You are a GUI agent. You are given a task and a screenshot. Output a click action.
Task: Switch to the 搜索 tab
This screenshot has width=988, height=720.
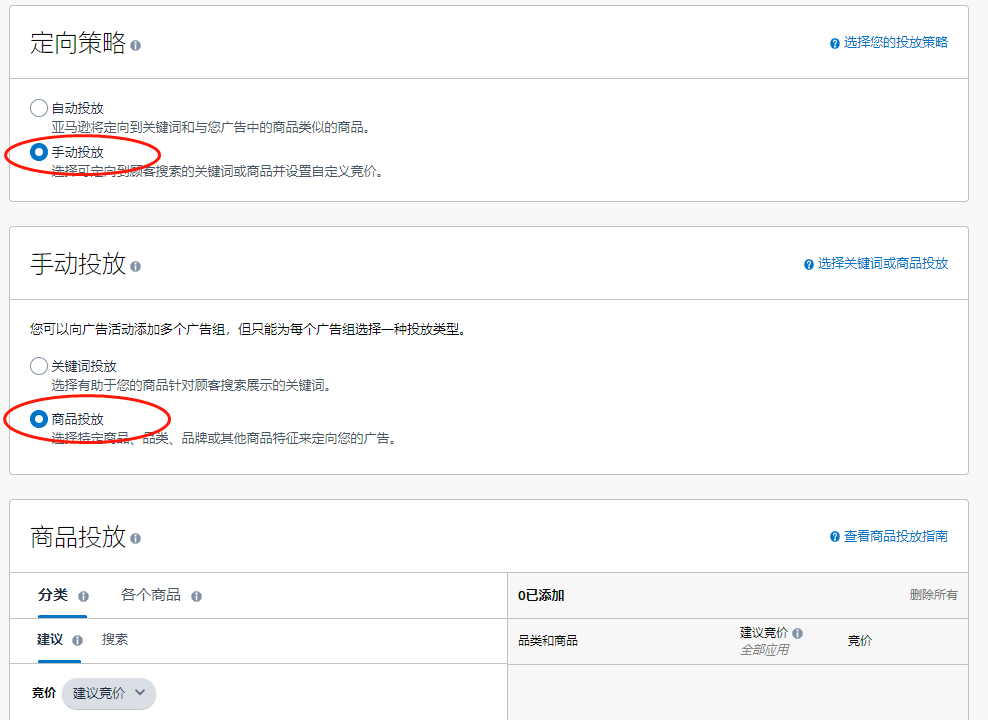pyautogui.click(x=113, y=640)
